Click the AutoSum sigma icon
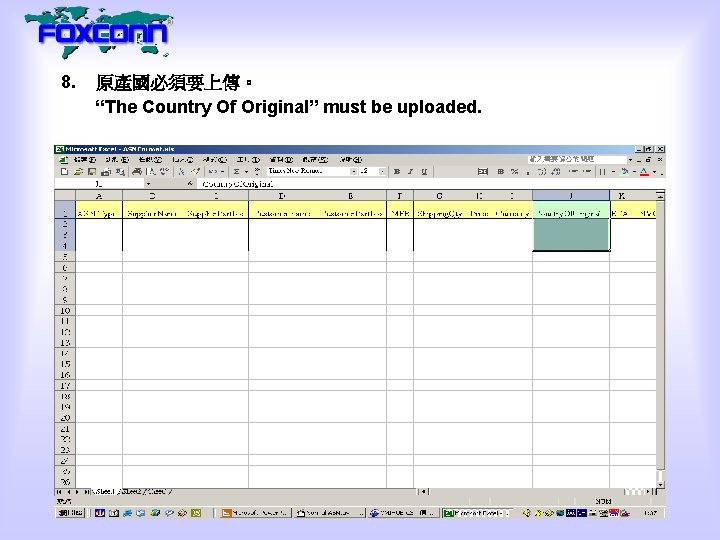Viewport: 720px width, 540px height. tap(236, 172)
